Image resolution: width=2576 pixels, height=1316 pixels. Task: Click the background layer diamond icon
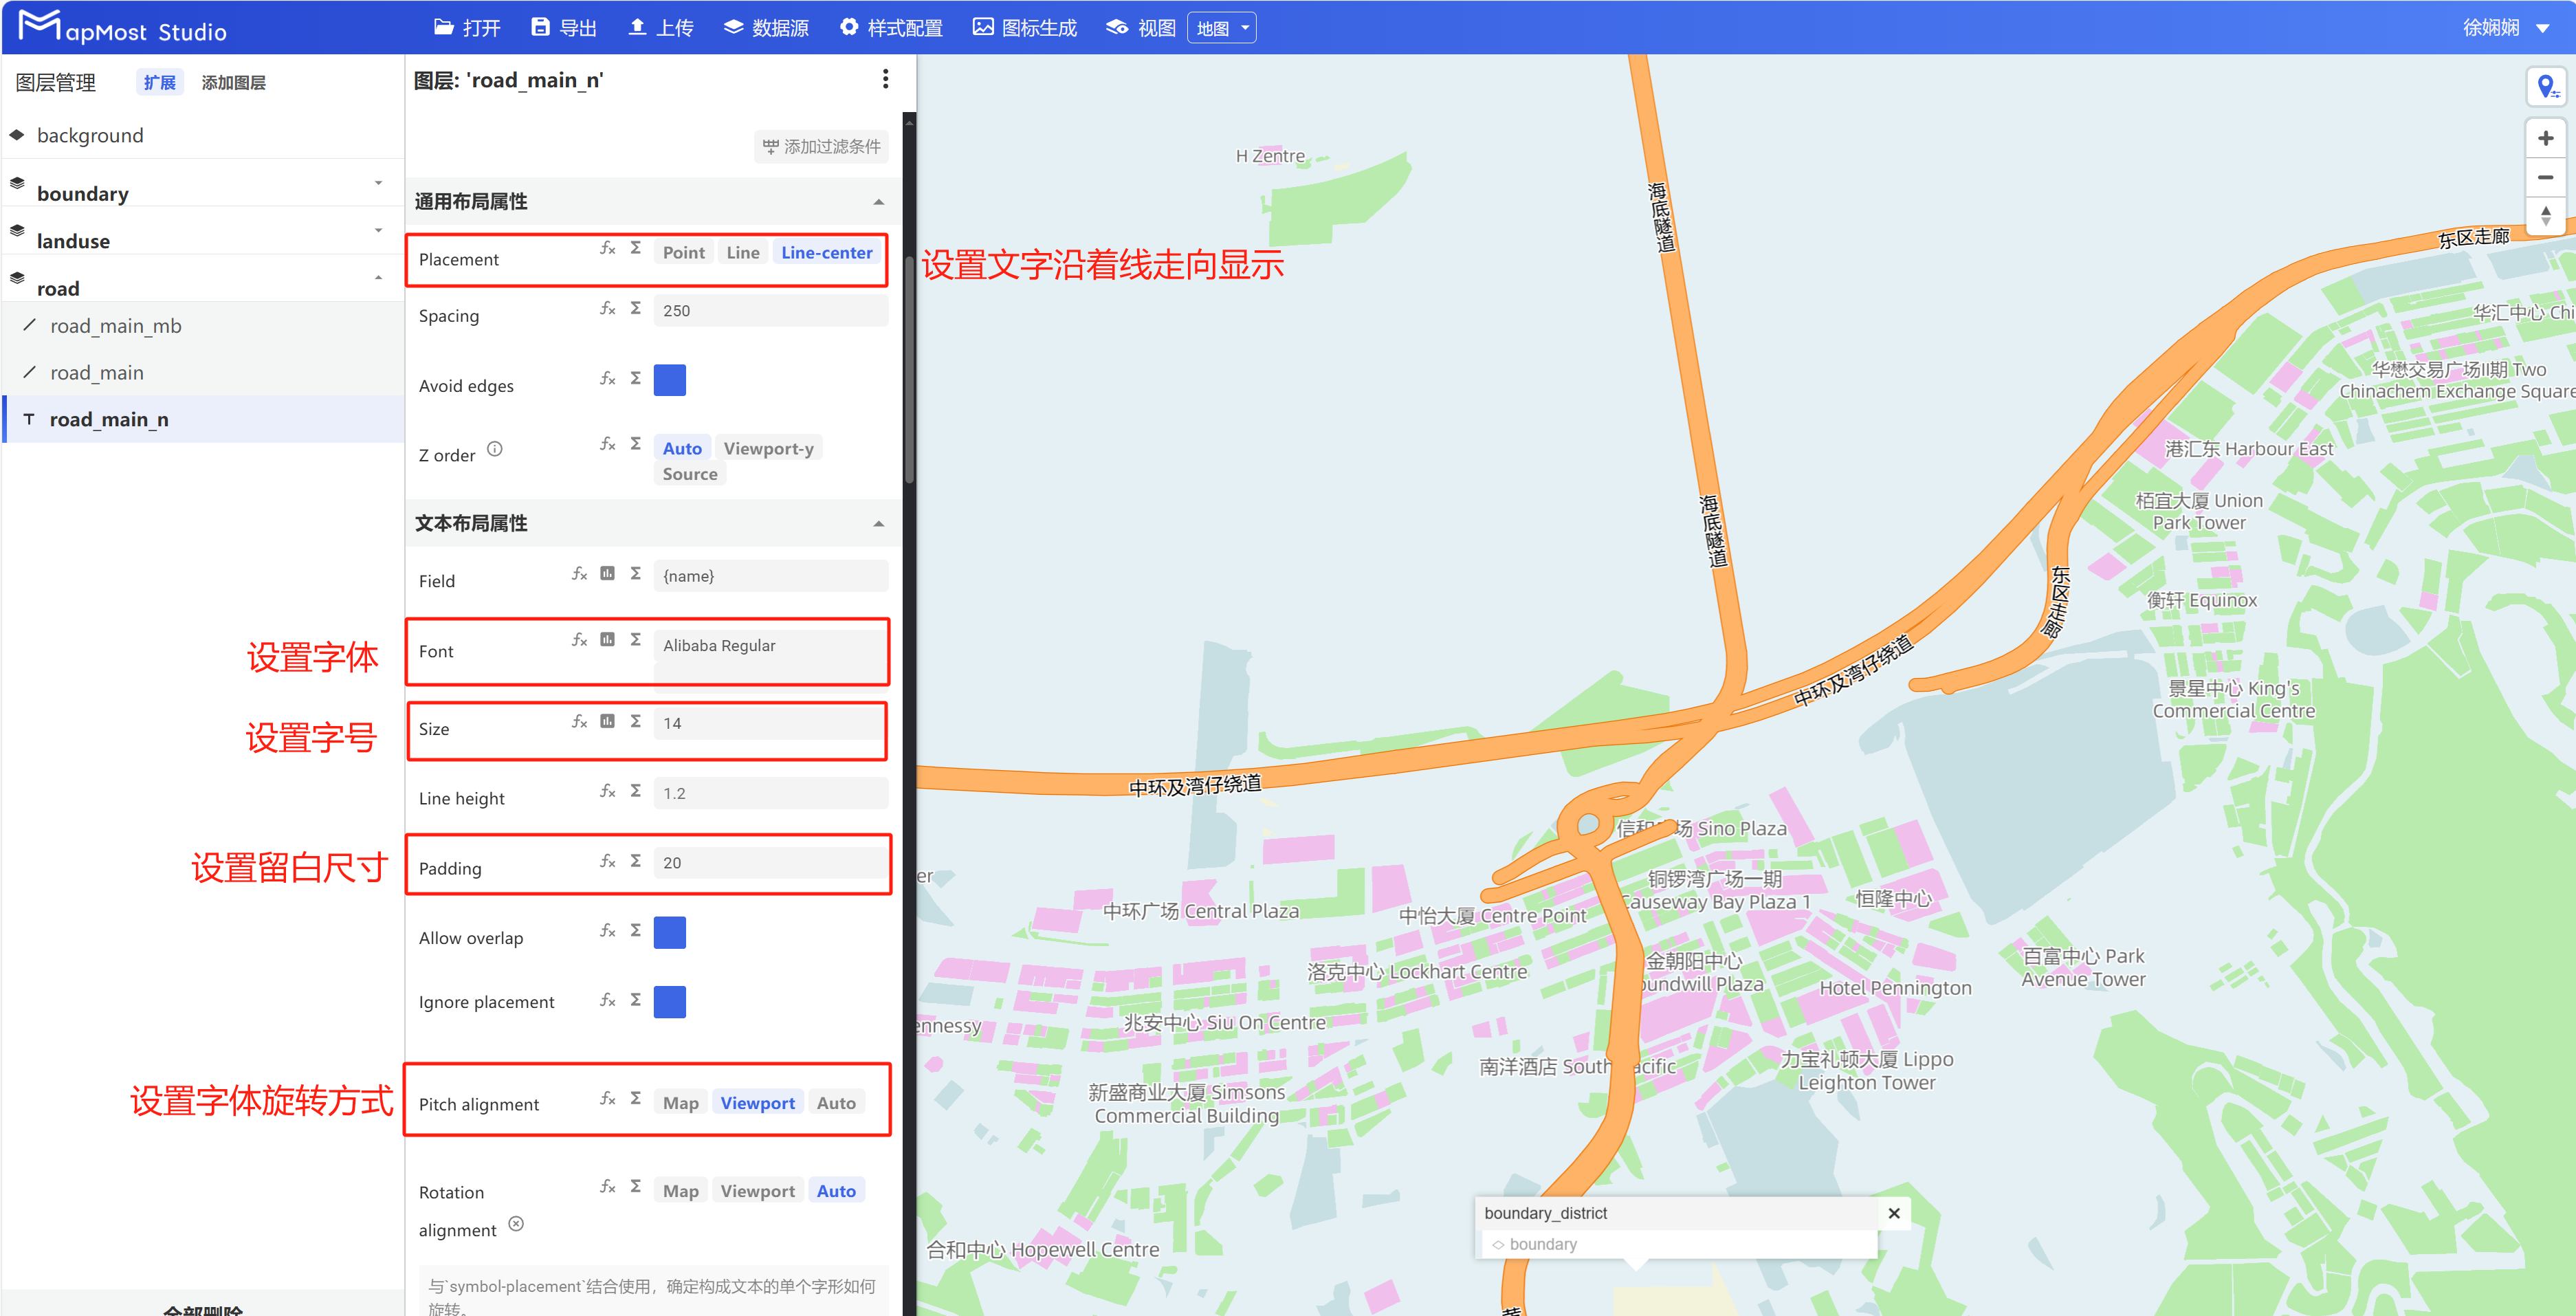[x=17, y=134]
